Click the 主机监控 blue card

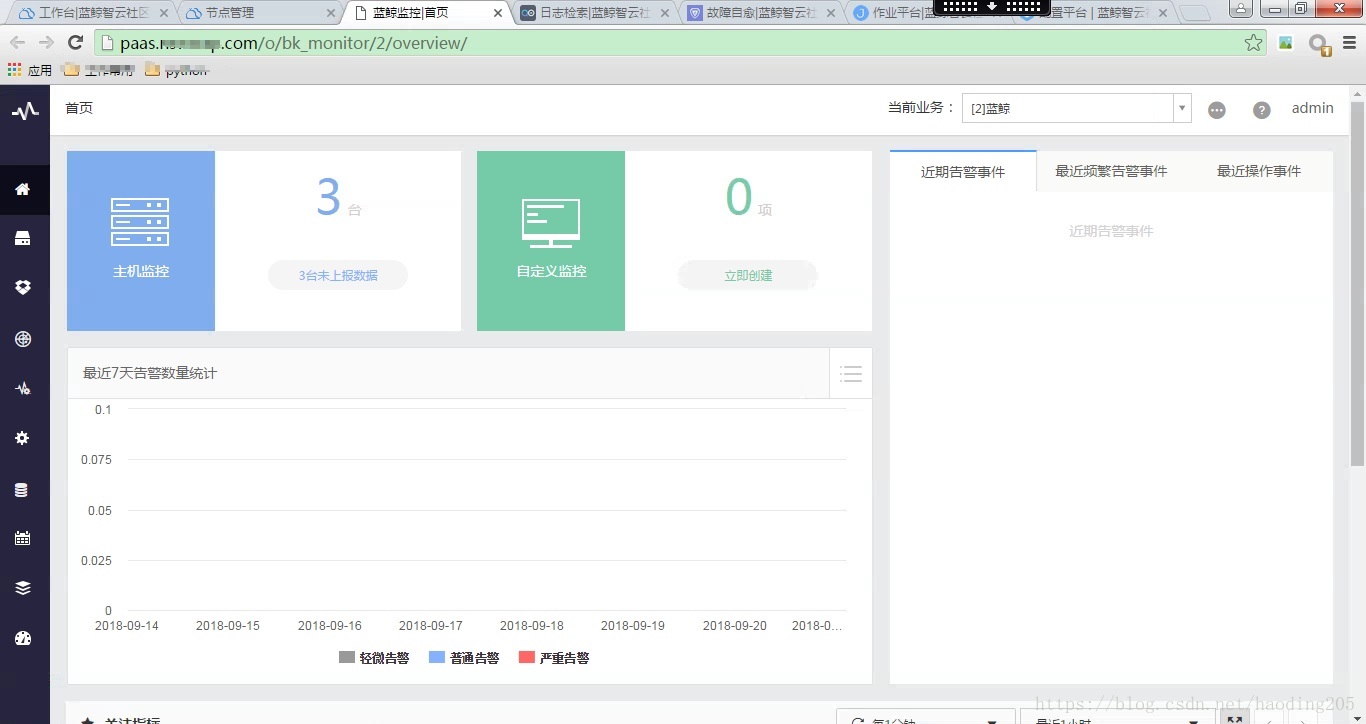141,241
